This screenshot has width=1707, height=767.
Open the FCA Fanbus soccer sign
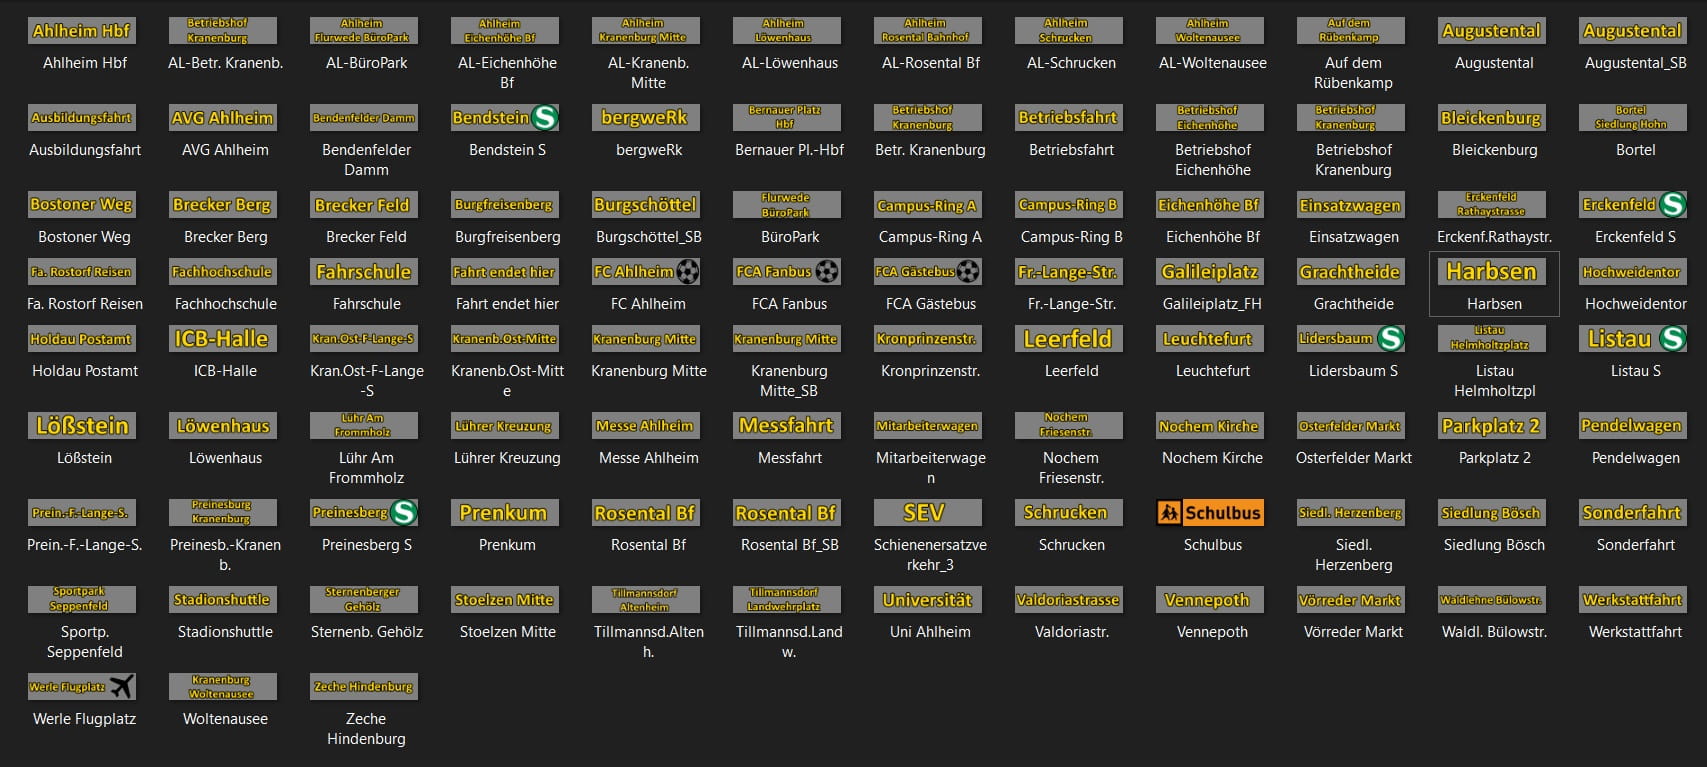[786, 272]
